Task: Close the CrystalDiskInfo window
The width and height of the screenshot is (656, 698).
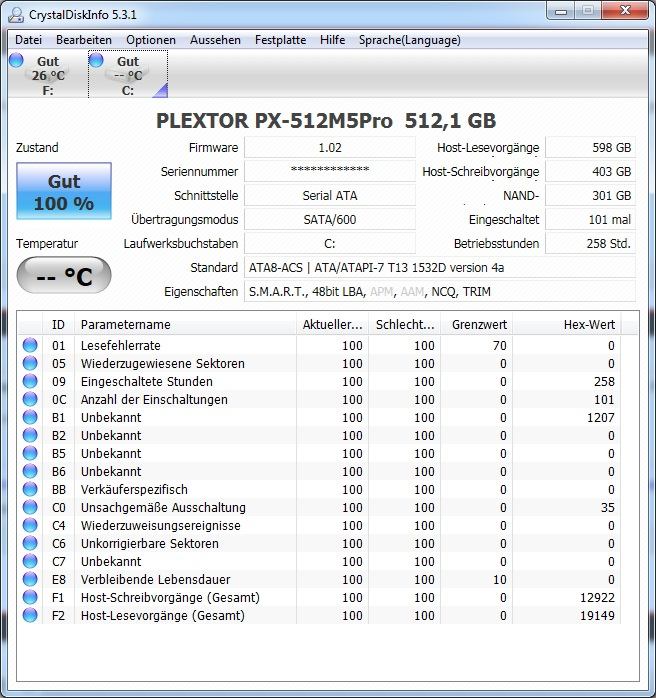Action: (x=625, y=11)
